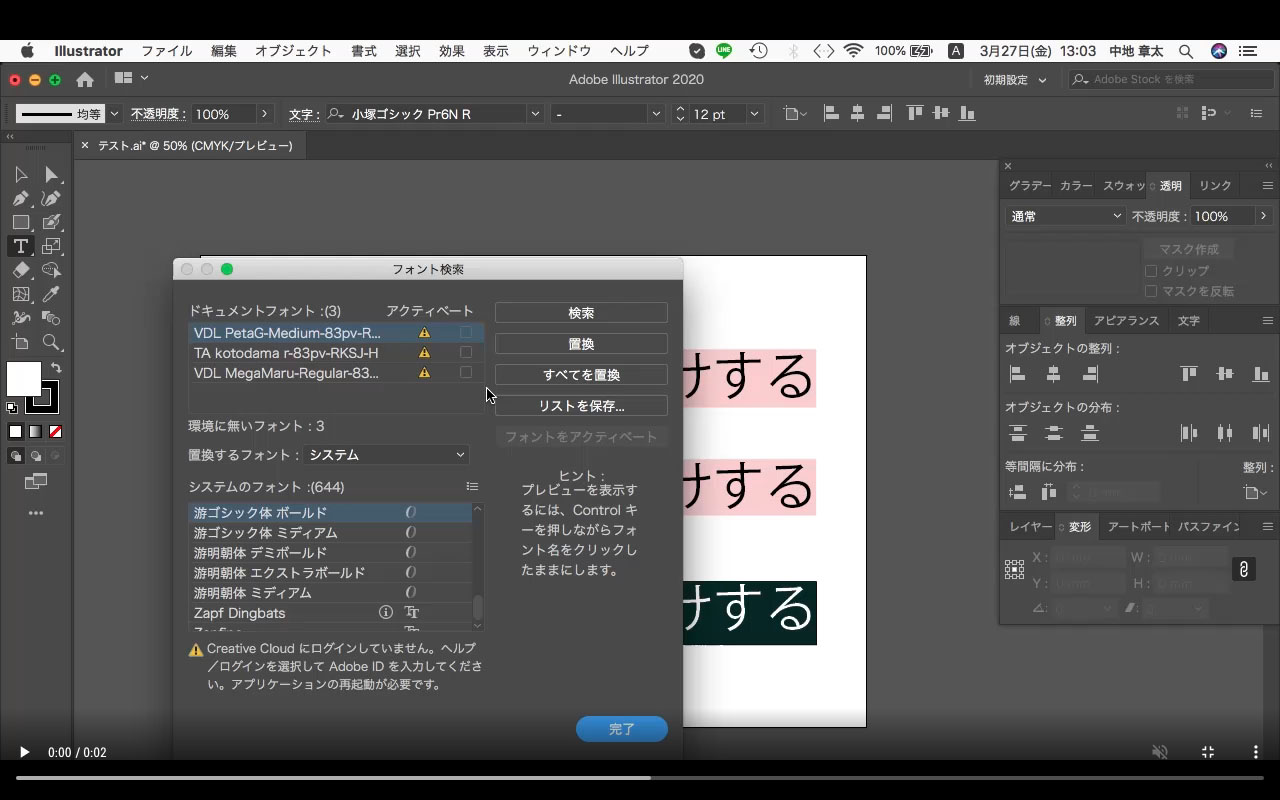Screen dimensions: 1280x800
Task: Check activate box for TA kotodama font
Action: click(466, 352)
